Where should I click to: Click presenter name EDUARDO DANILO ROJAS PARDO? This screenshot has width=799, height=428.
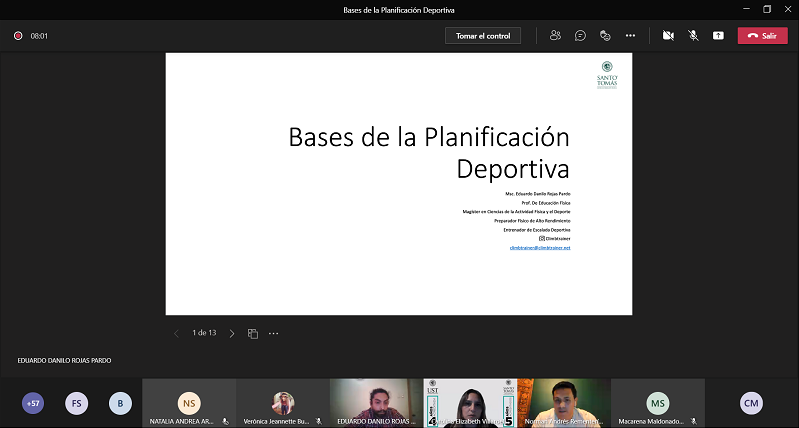(x=64, y=360)
